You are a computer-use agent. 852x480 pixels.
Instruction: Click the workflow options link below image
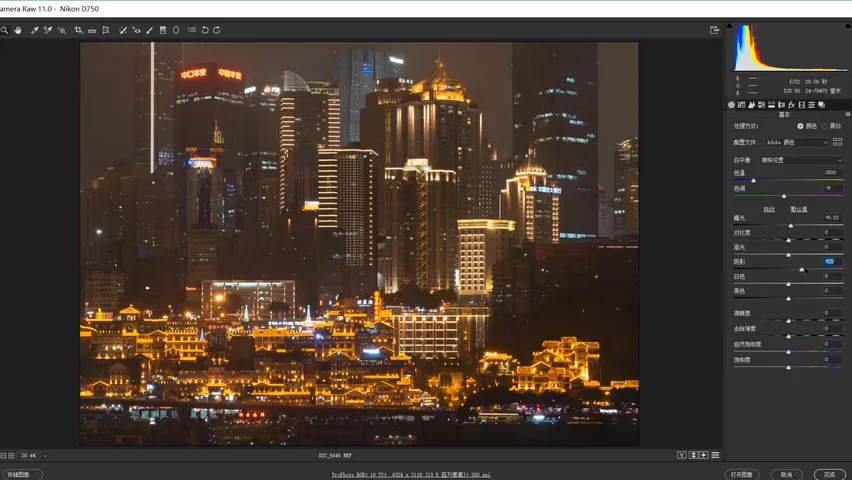(411, 475)
